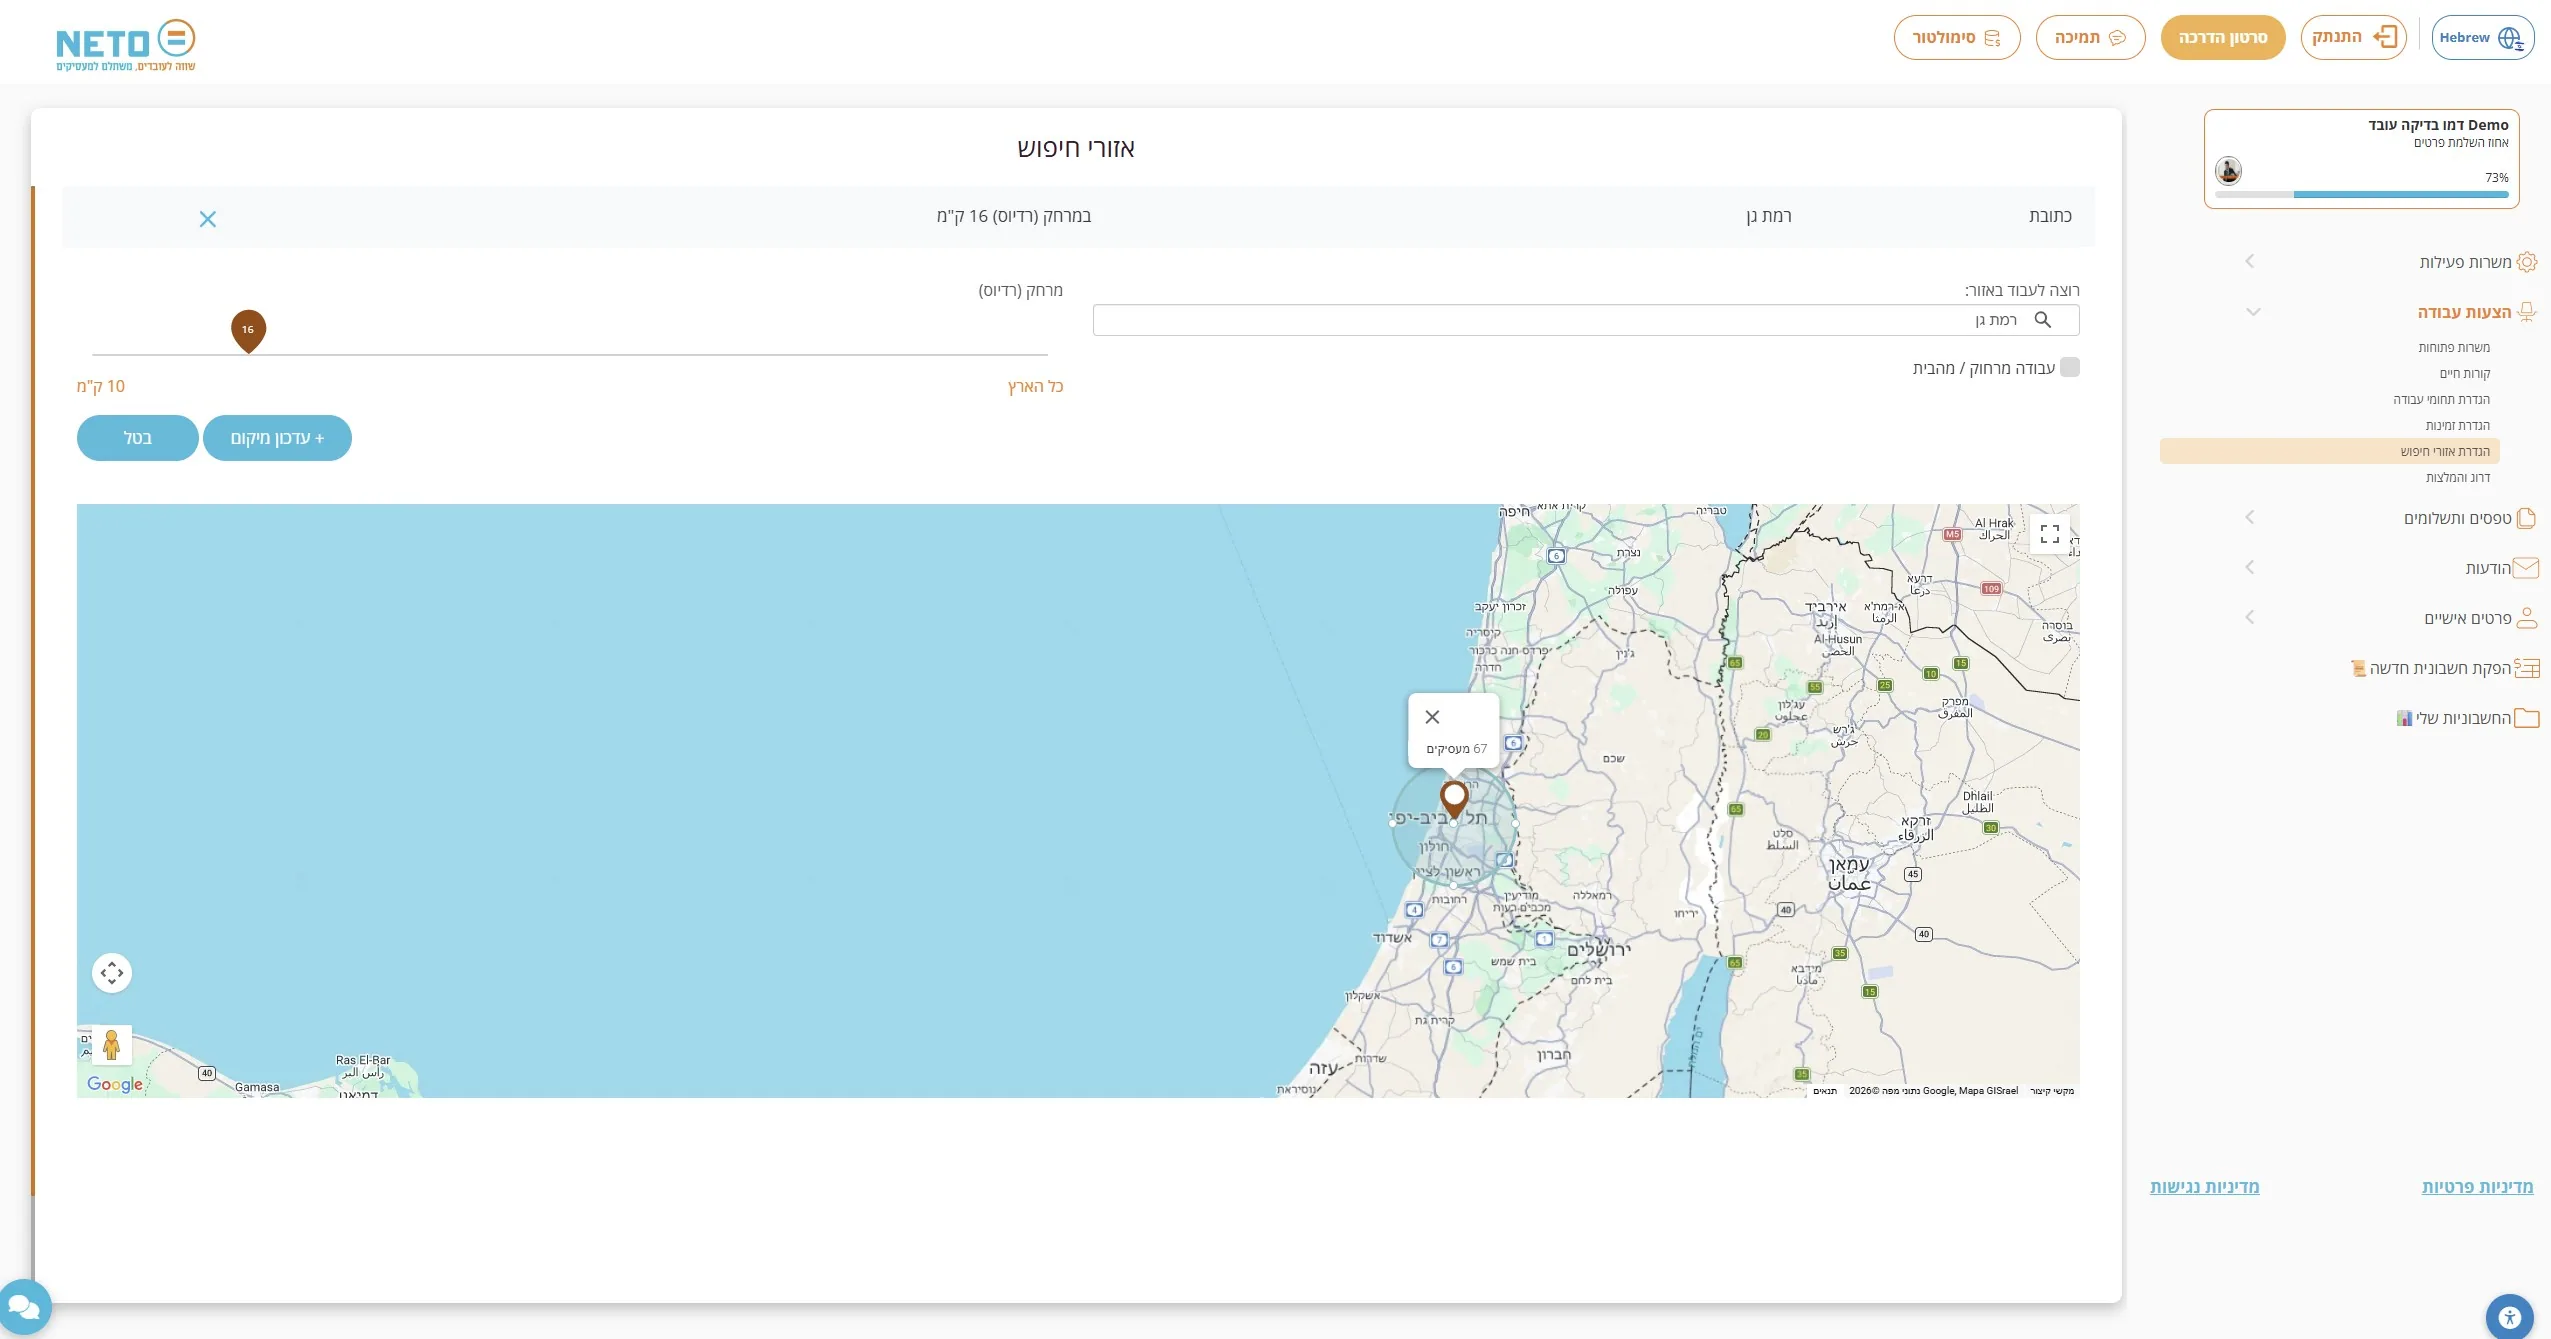Click the עדכון מיקום + button
Screen dimensions: 2551x1339
tap(277, 438)
